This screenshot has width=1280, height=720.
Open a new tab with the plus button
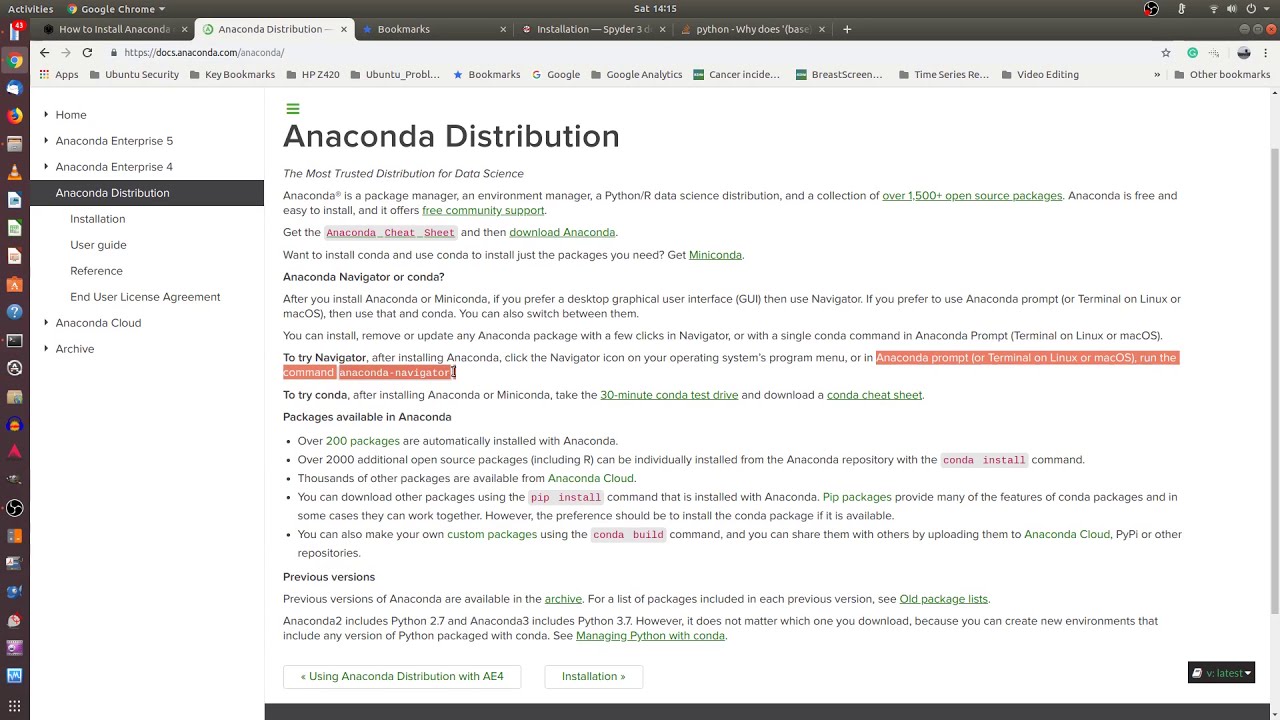pos(847,29)
